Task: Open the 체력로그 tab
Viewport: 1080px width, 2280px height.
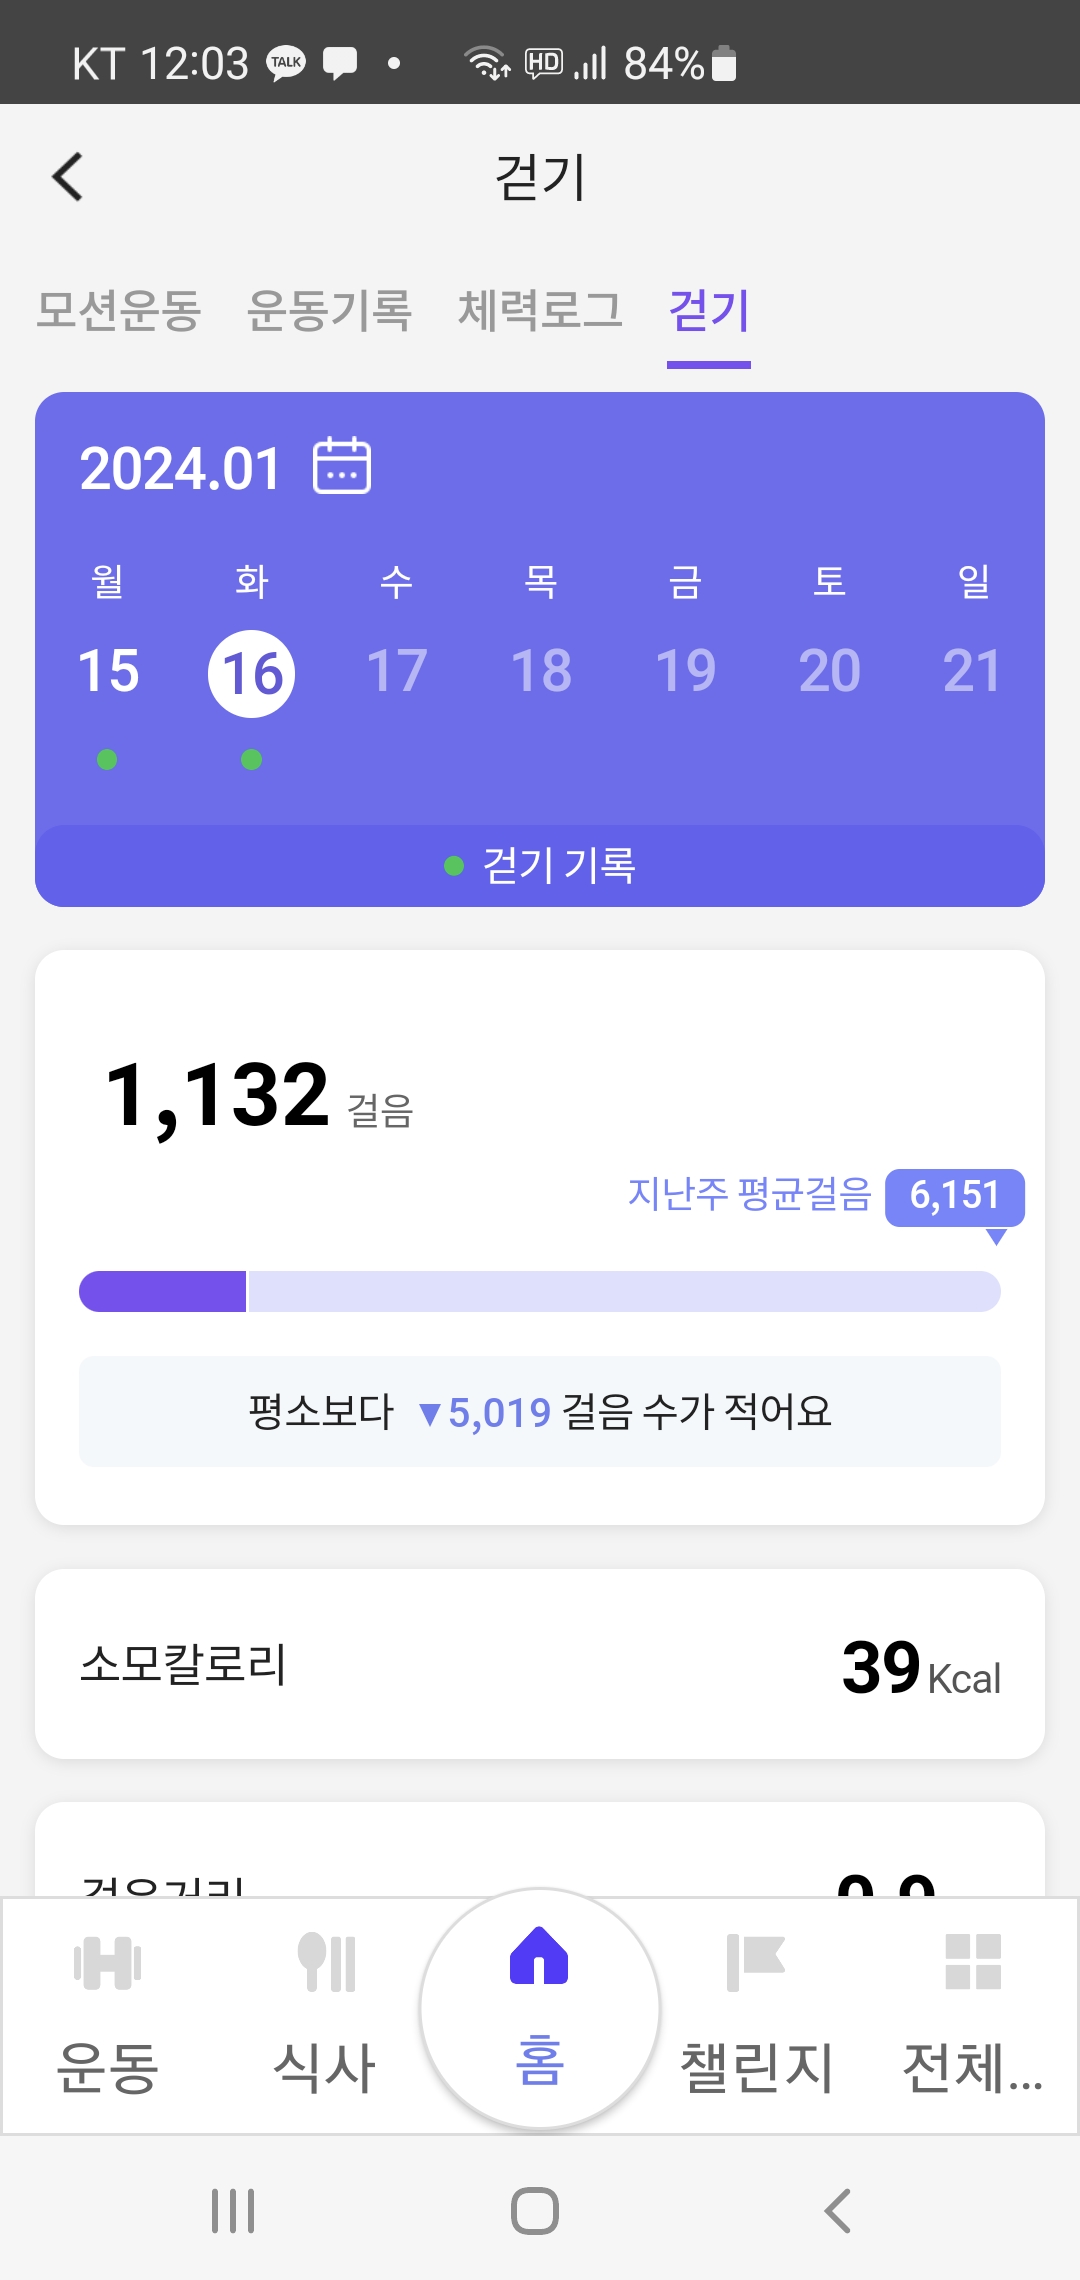Action: (x=540, y=310)
